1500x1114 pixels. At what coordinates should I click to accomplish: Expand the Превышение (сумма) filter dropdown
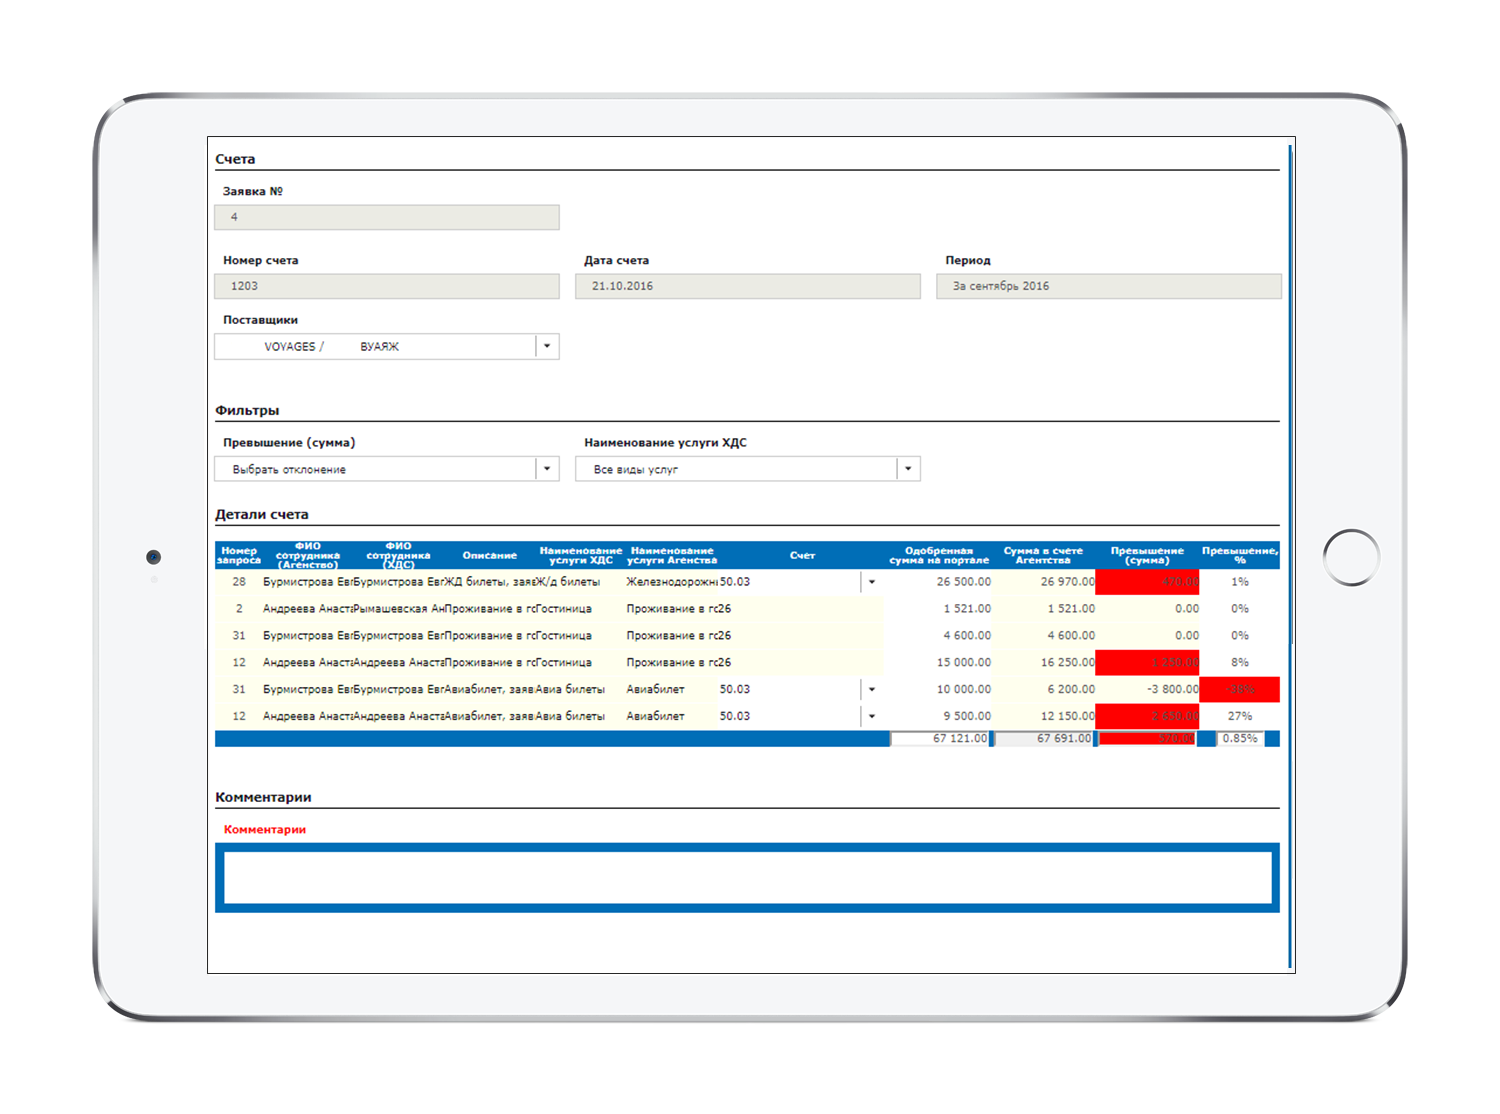click(547, 469)
